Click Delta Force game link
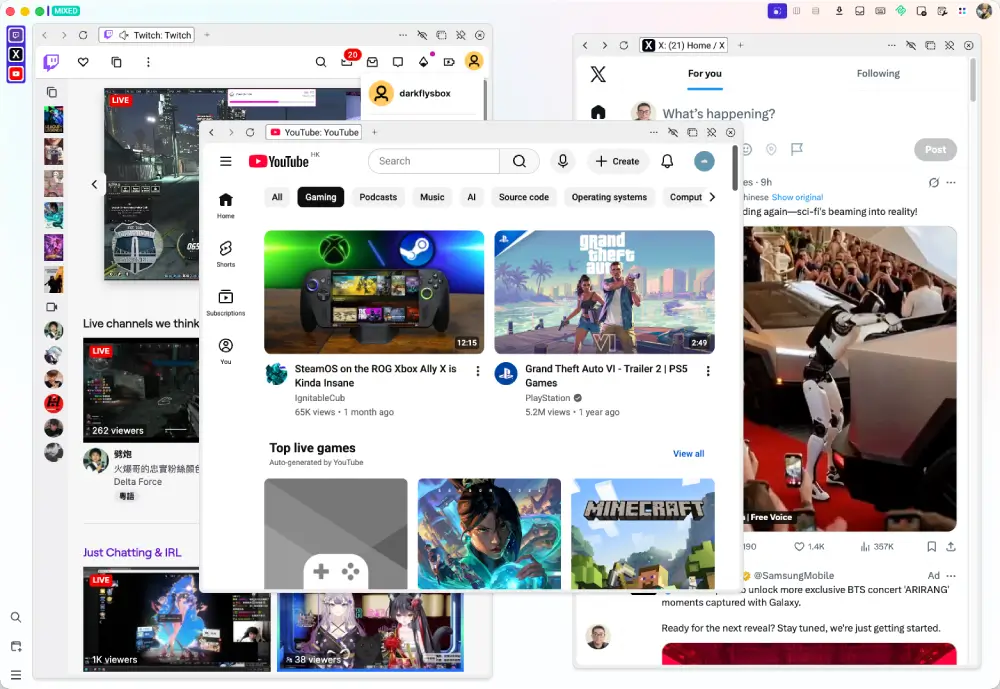The image size is (1000, 689). pyautogui.click(x=138, y=482)
